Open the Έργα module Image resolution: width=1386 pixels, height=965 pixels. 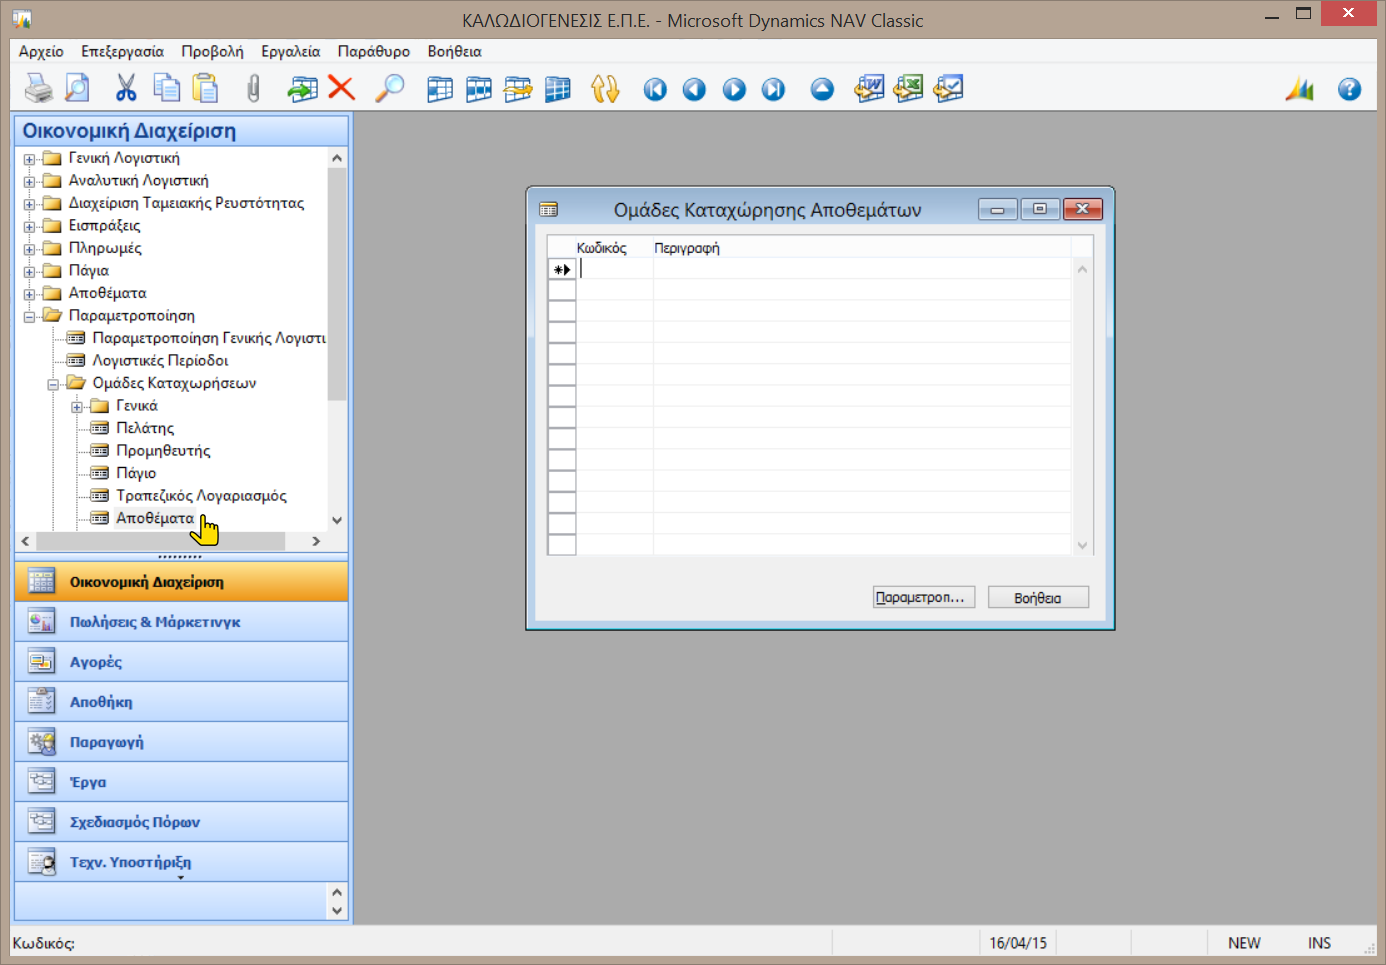pos(181,782)
